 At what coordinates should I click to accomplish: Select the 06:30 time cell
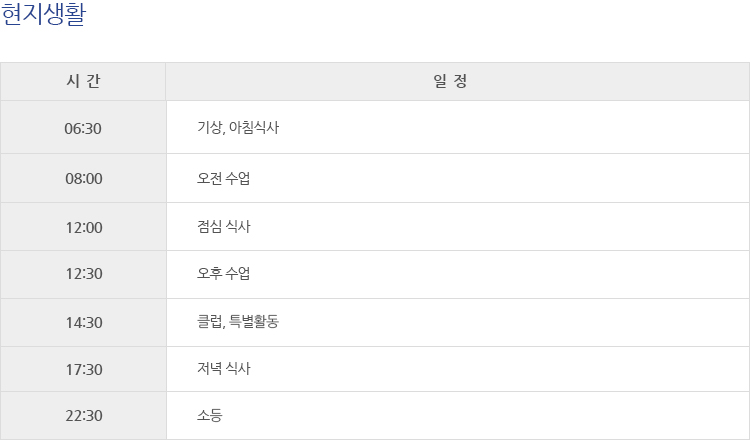point(83,128)
